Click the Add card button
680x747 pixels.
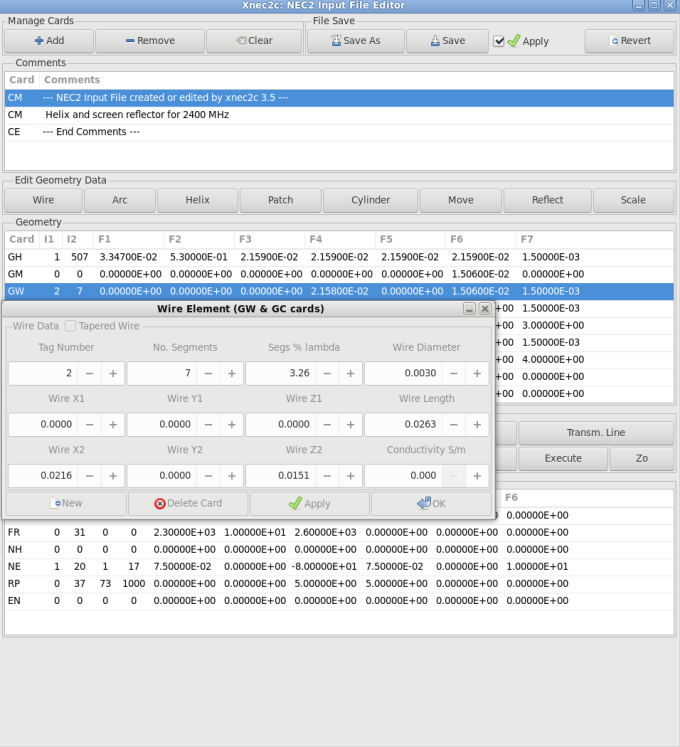coord(49,41)
